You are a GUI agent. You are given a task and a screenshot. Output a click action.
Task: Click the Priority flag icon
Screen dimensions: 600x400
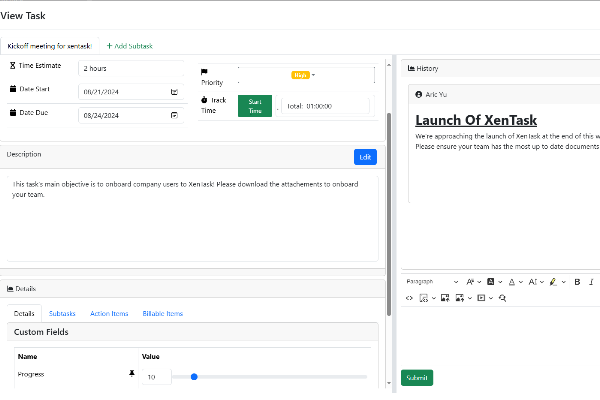204,72
